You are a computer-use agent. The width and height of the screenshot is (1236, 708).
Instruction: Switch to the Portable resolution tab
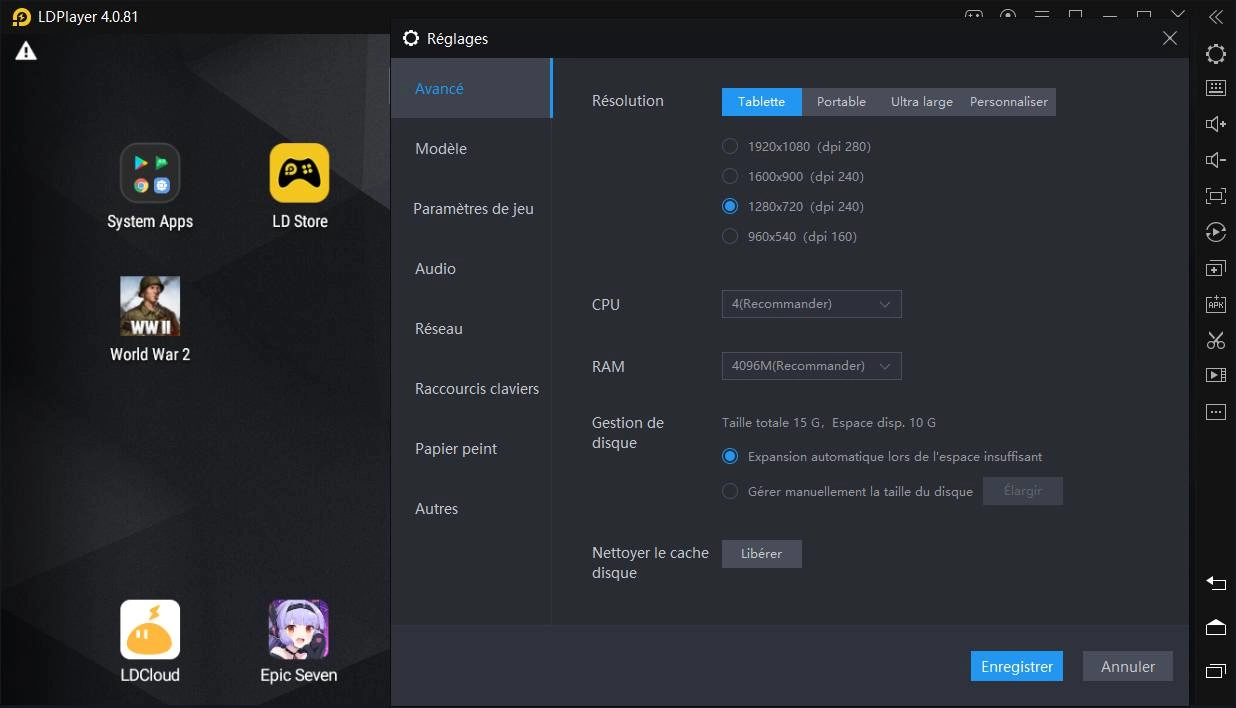841,102
